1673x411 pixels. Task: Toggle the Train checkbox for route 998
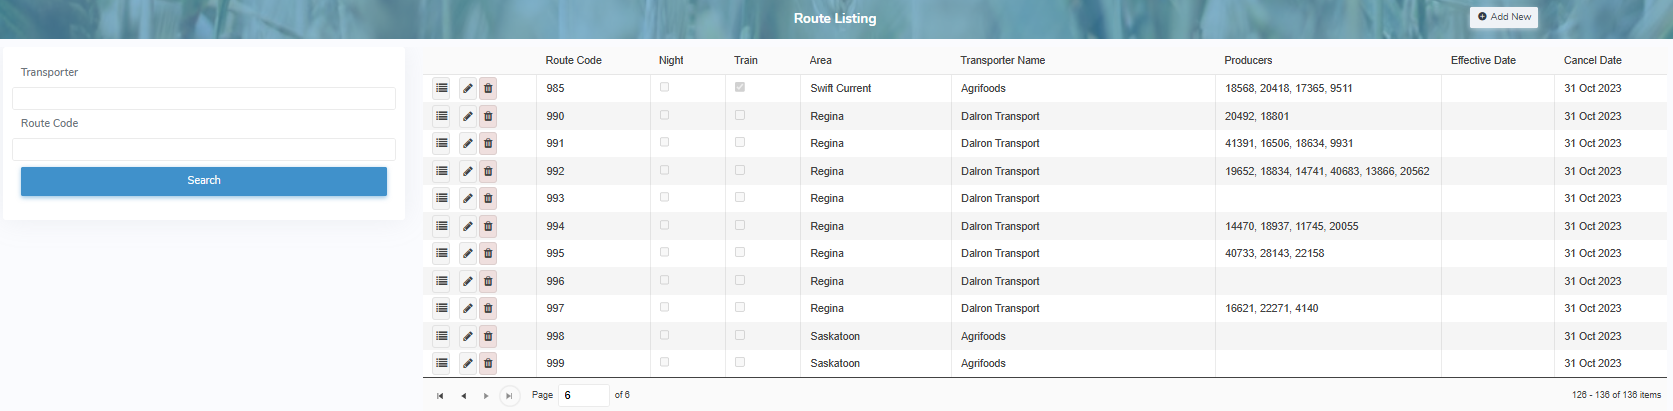(x=740, y=335)
